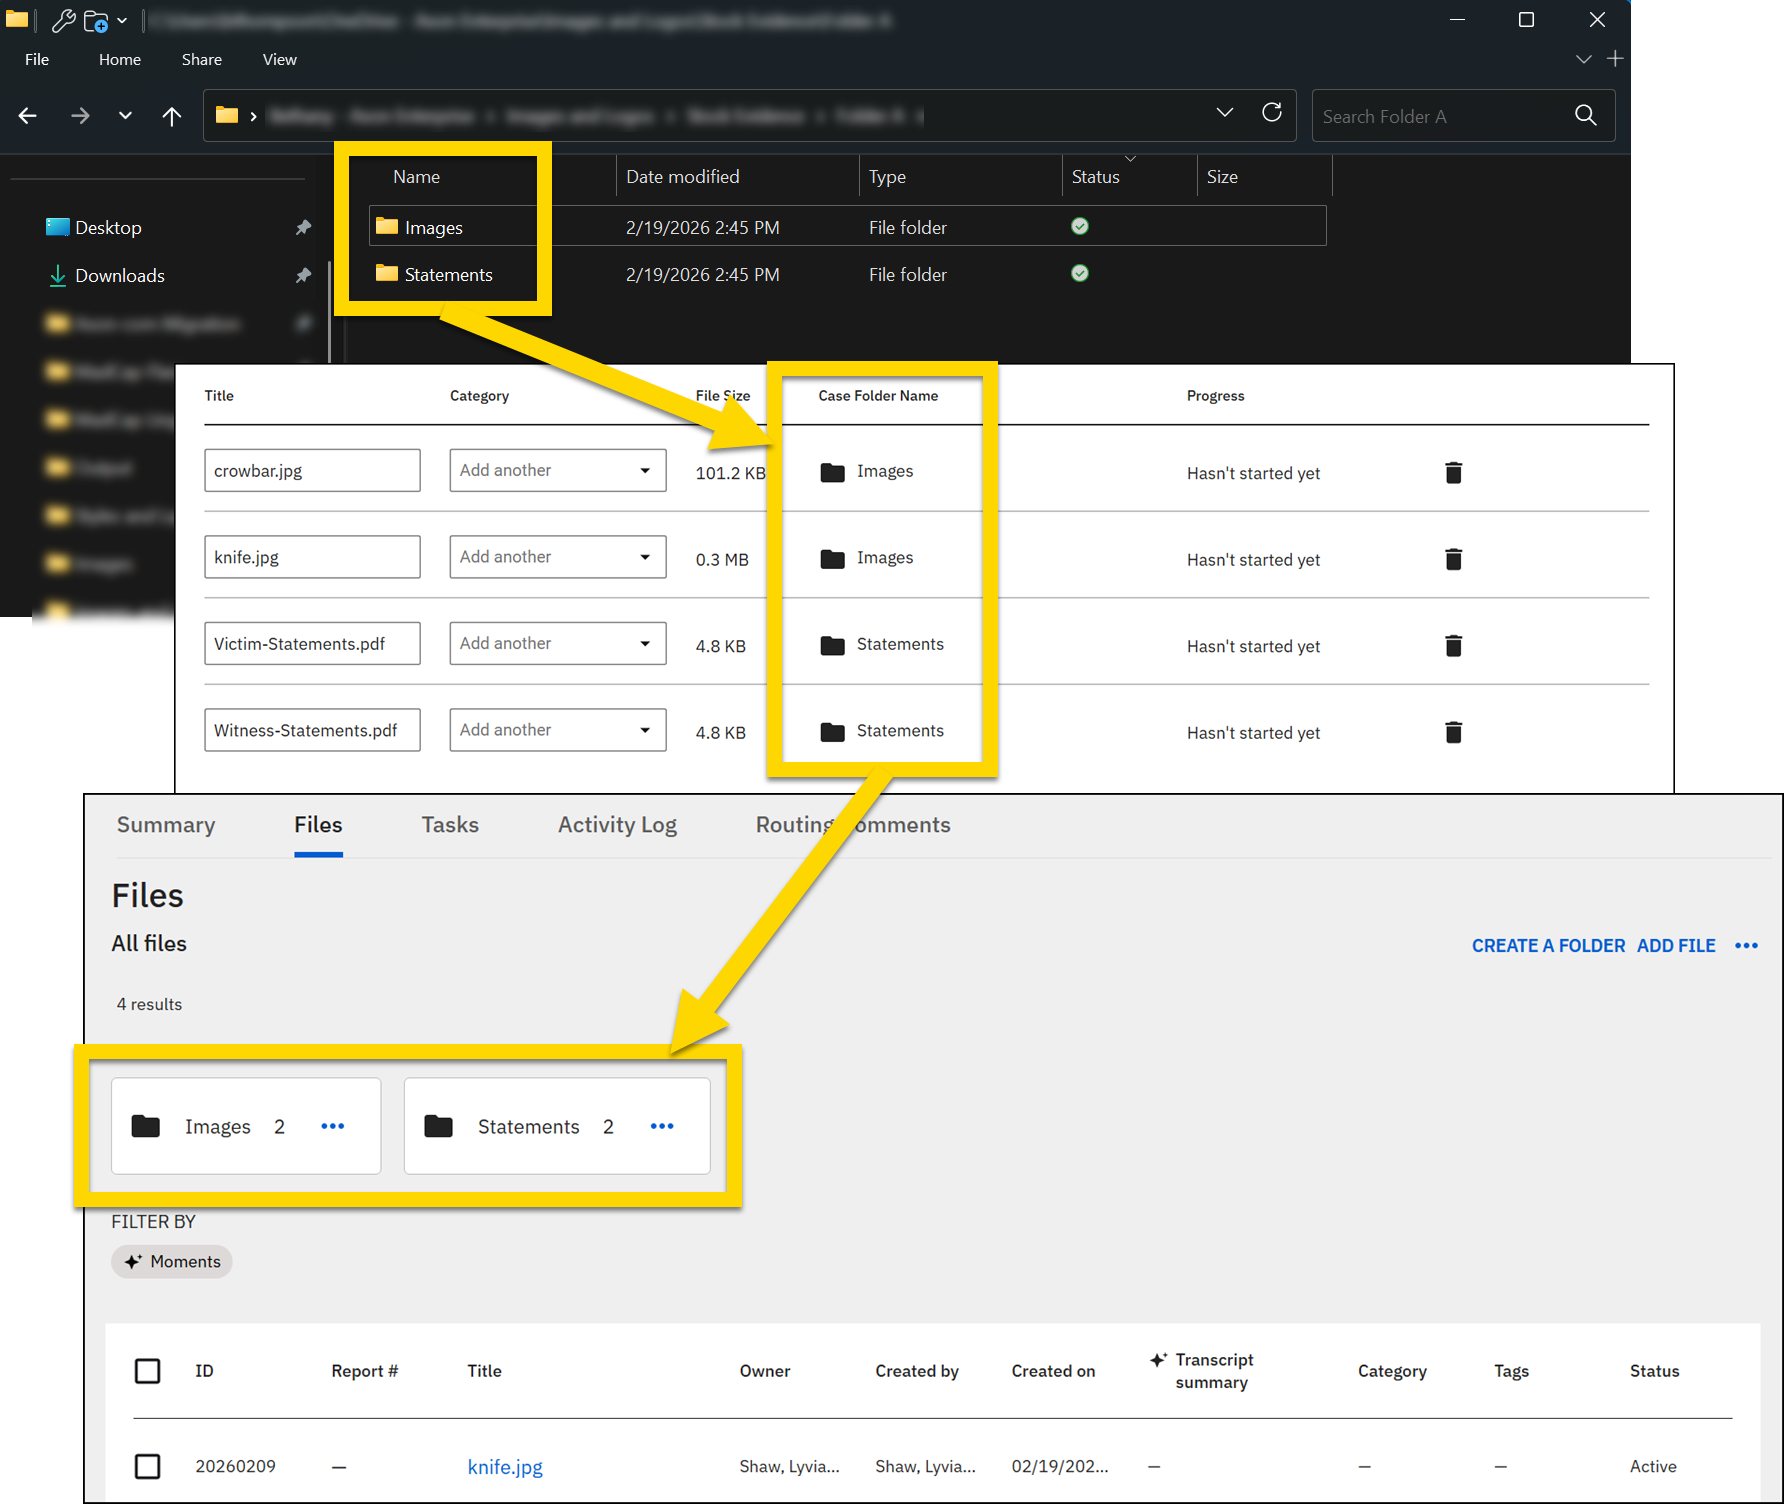Viewport: 1784px width, 1504px height.
Task: Click the Statements folder icon beside Witness-Statements.pdf
Action: click(832, 731)
